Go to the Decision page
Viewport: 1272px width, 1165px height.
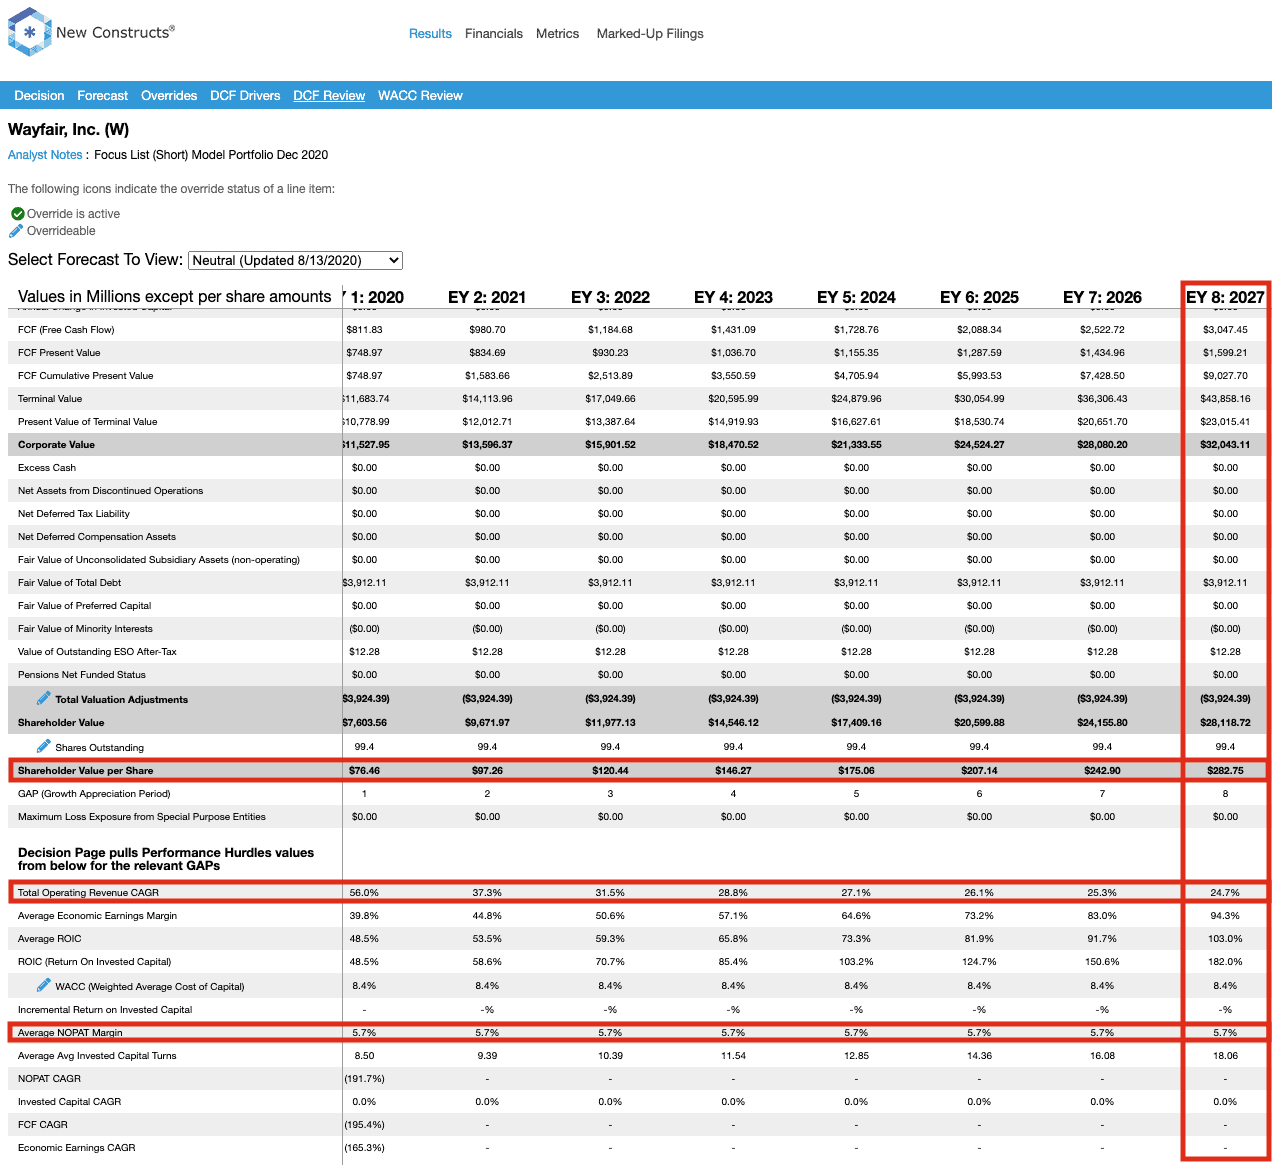[x=39, y=96]
